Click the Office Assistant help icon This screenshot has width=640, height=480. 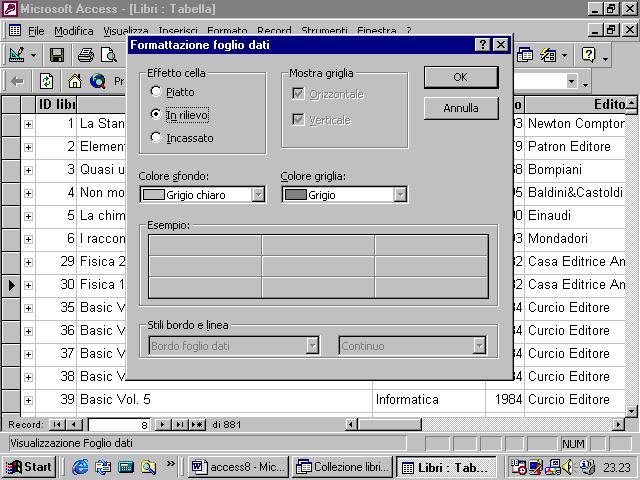tap(589, 55)
